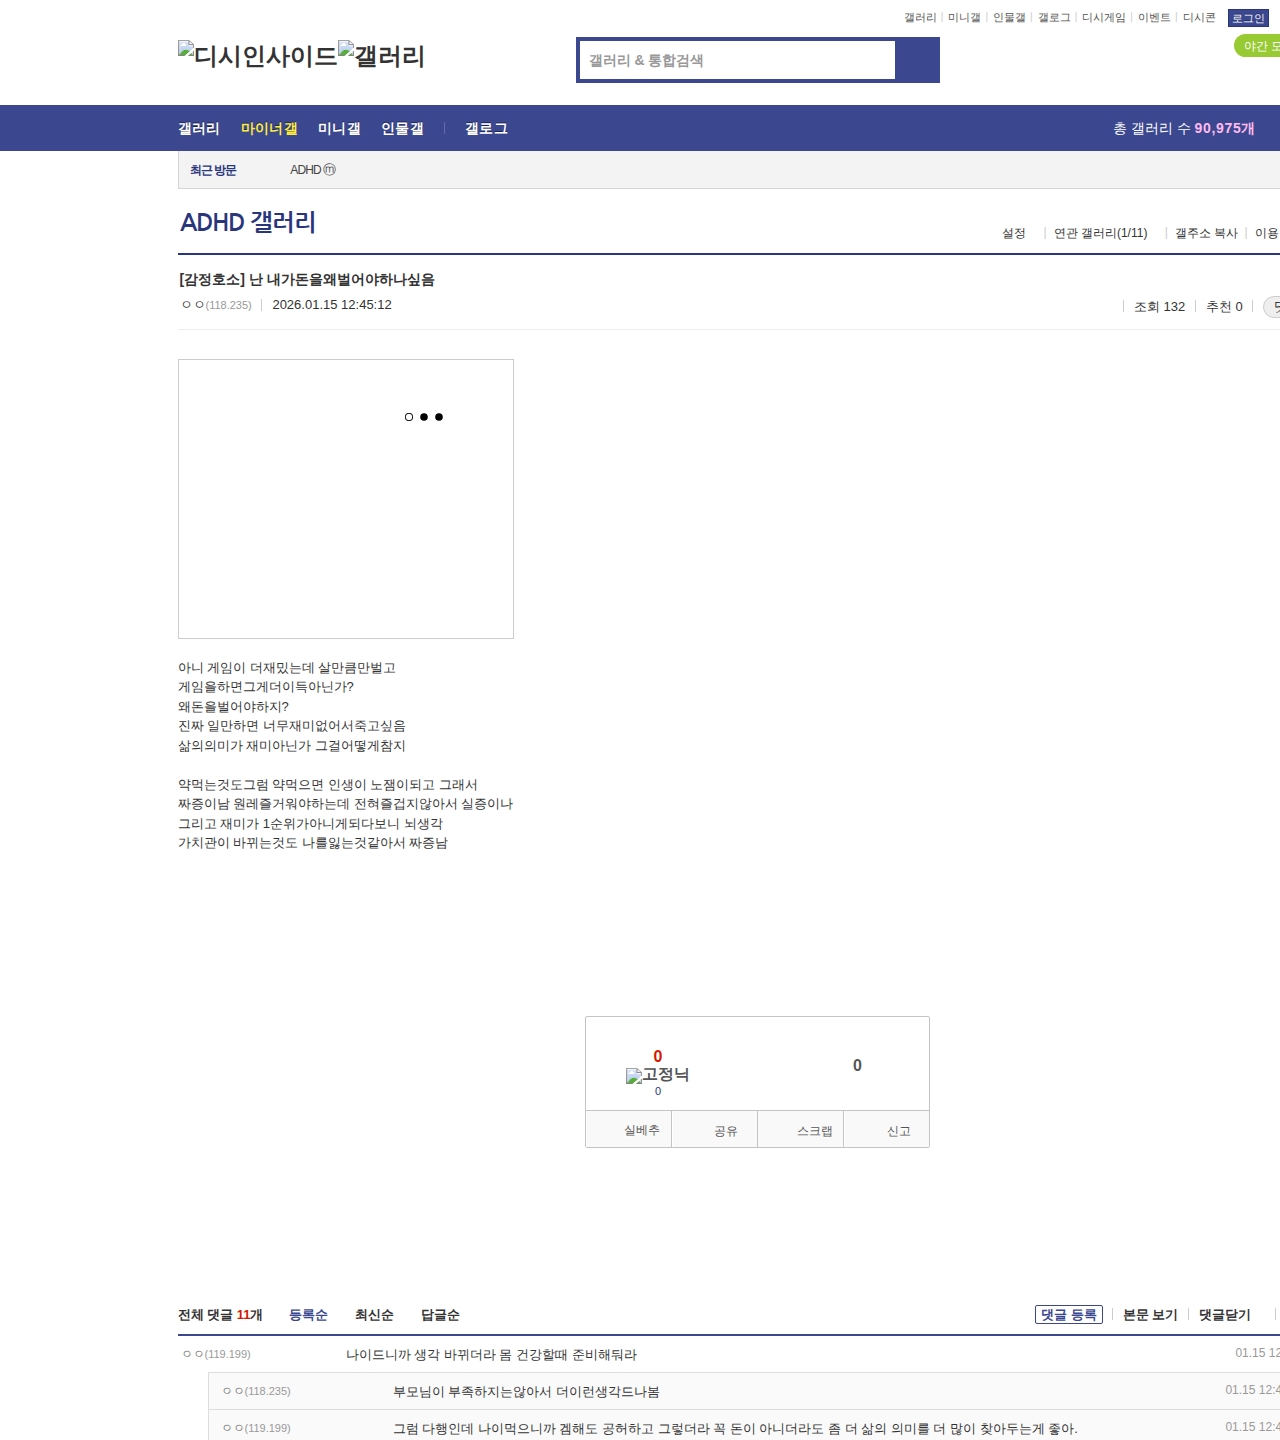Click the 공유 share icon
1280x1440 pixels.
(x=716, y=1129)
